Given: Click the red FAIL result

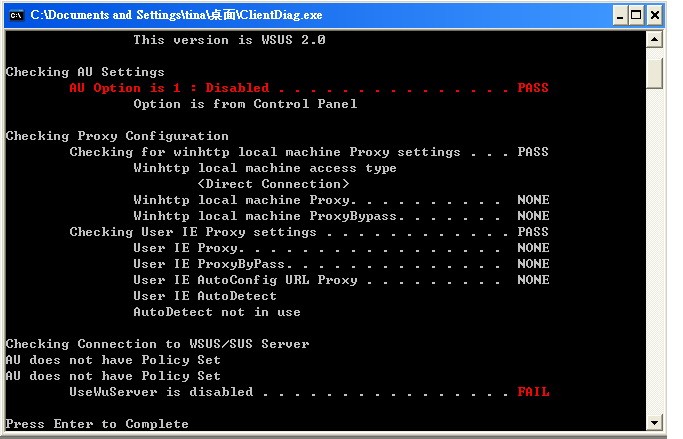Looking at the screenshot, I should 533,392.
